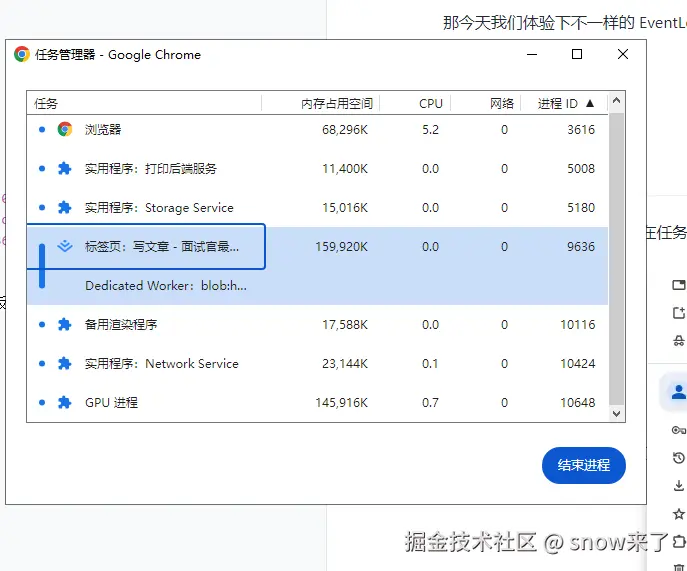Select the GPU 进程 row

point(317,402)
